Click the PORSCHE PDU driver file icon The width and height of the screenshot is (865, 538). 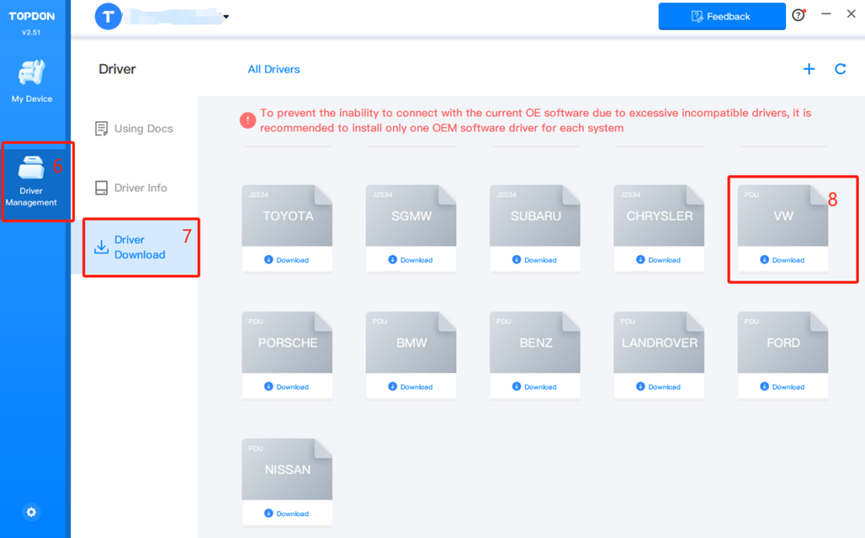coord(287,342)
